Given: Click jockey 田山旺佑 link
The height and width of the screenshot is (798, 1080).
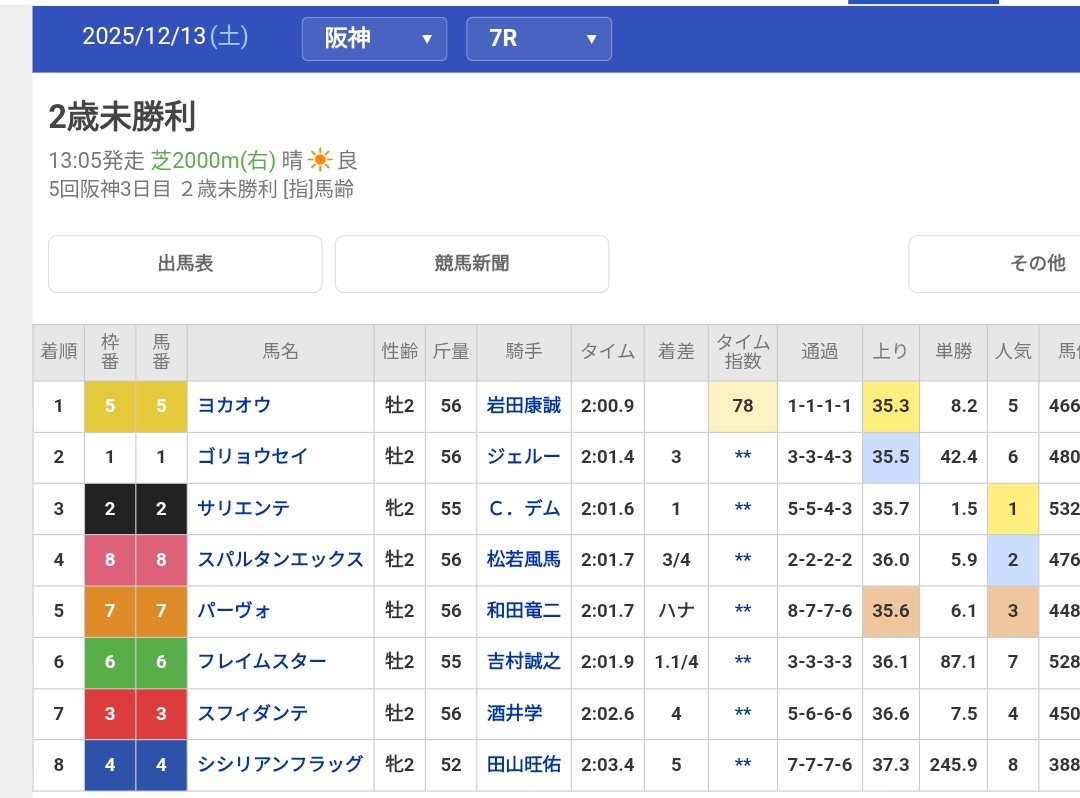Looking at the screenshot, I should click(x=524, y=764).
